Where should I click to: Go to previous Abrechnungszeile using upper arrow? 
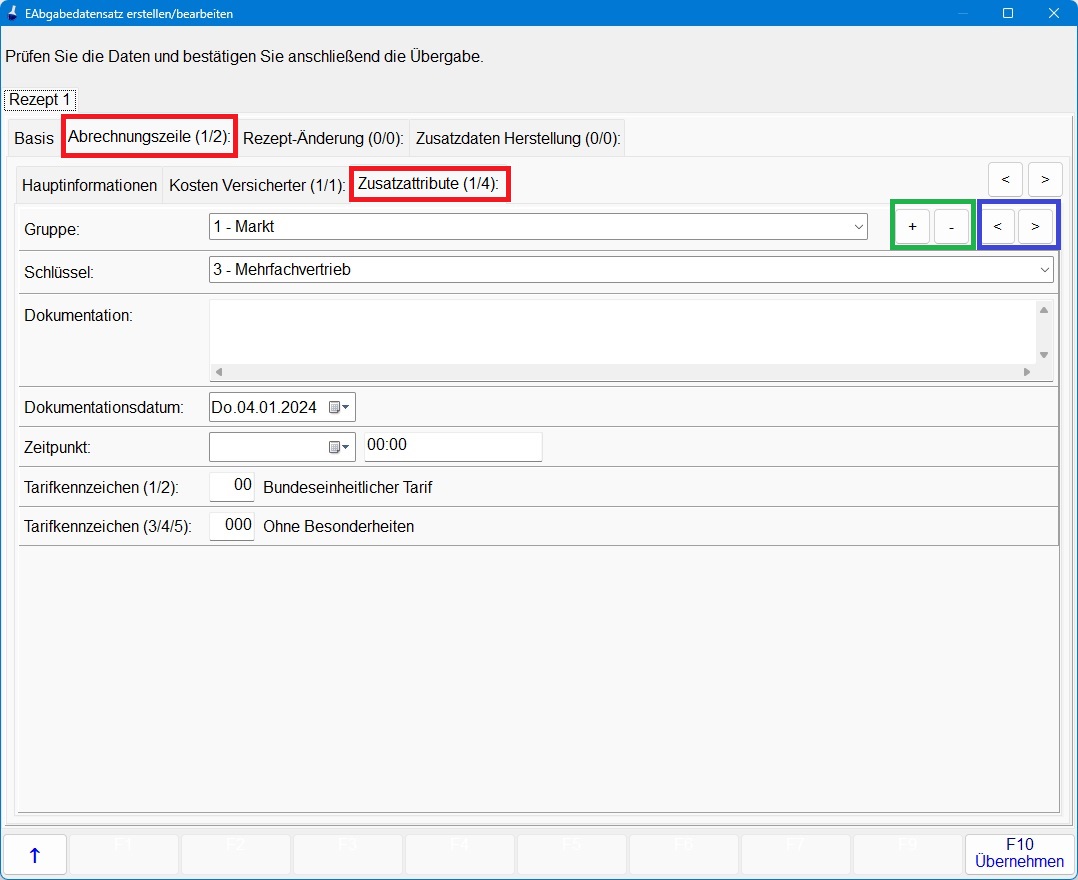coord(1005,179)
